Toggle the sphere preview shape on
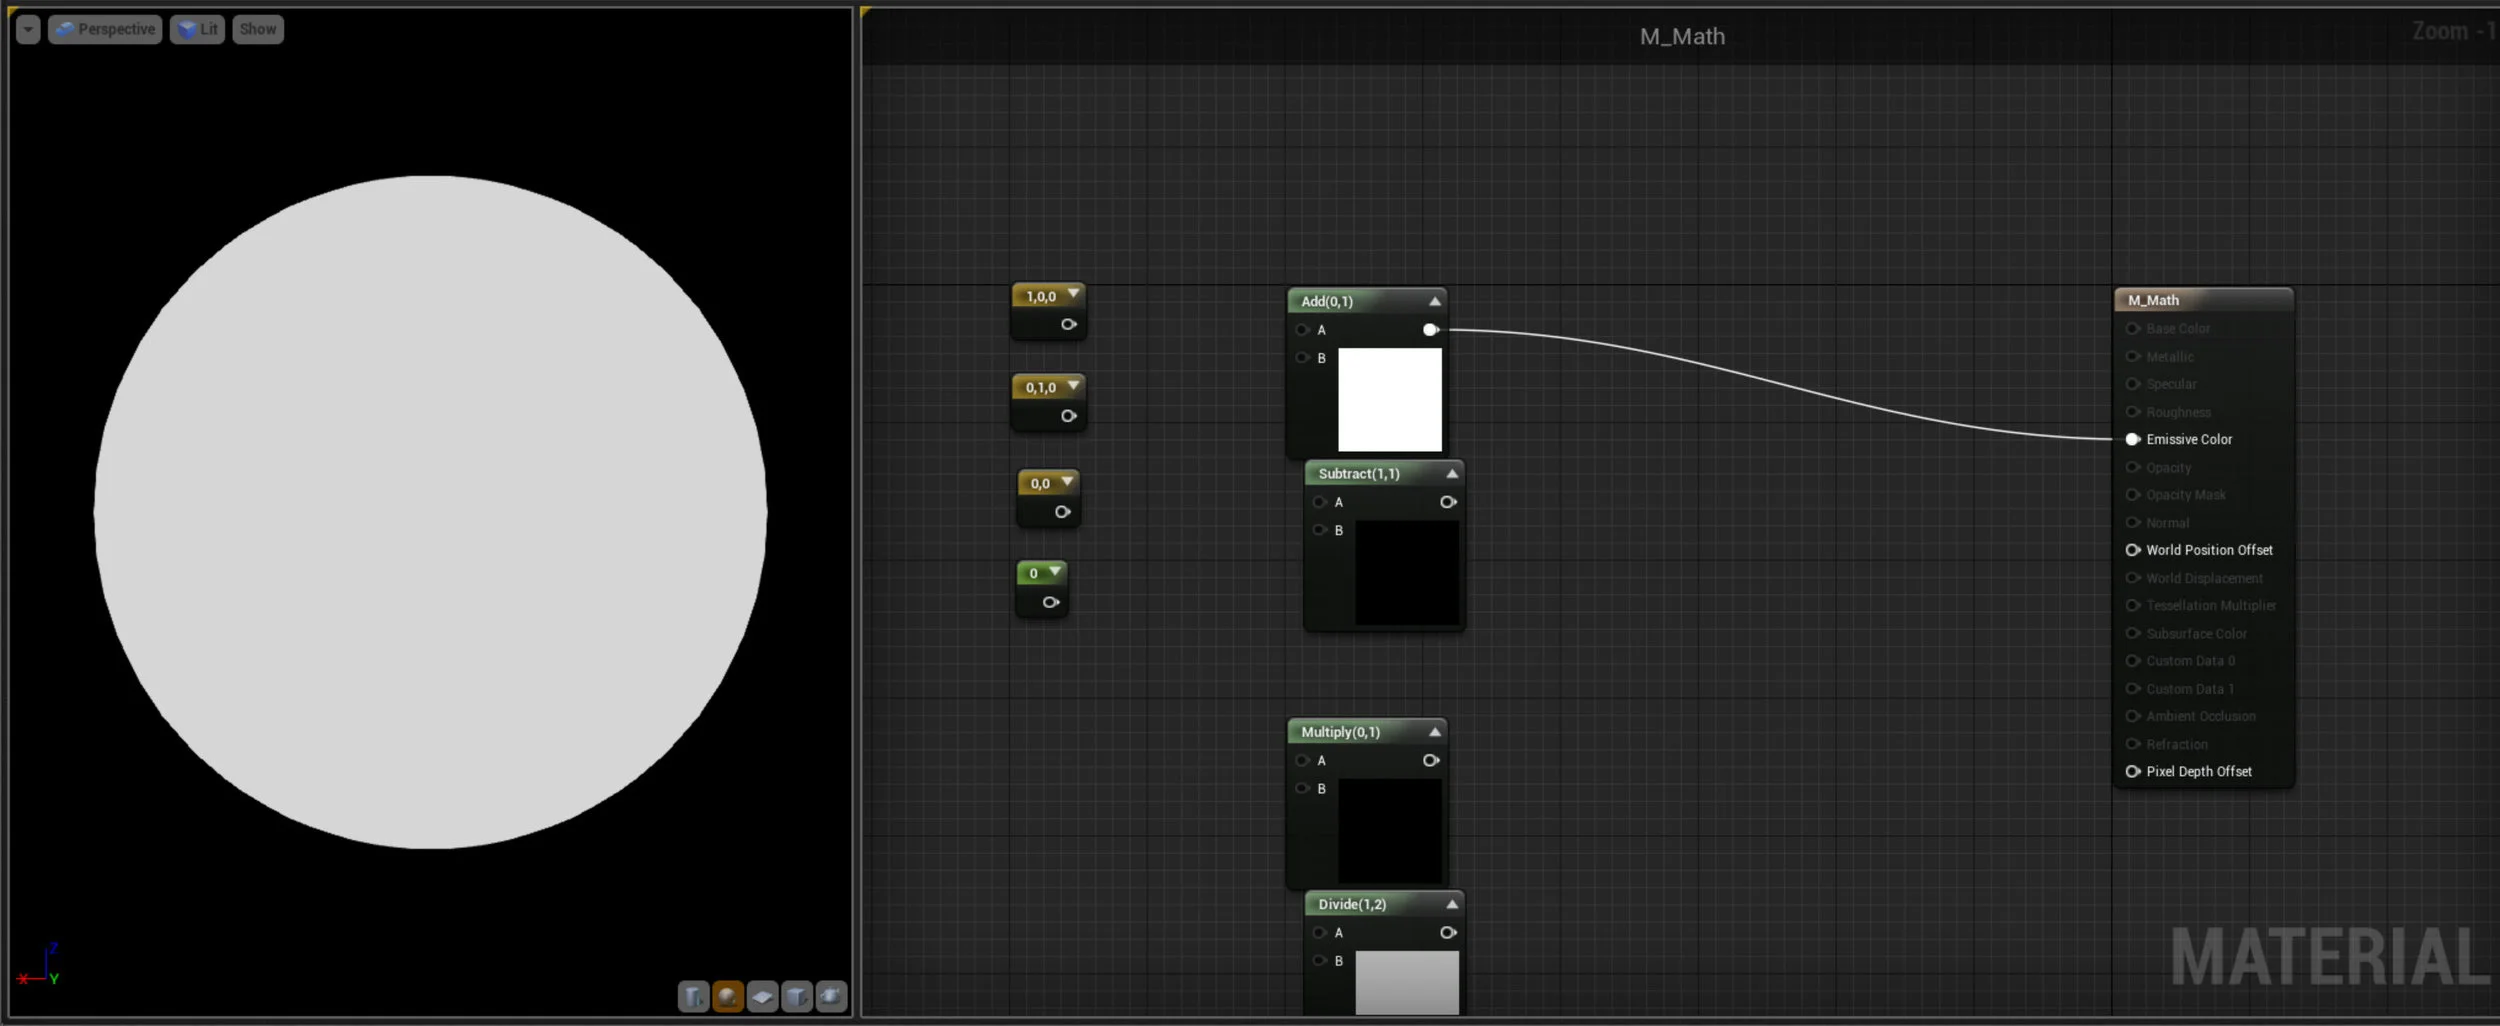2500x1026 pixels. click(728, 996)
